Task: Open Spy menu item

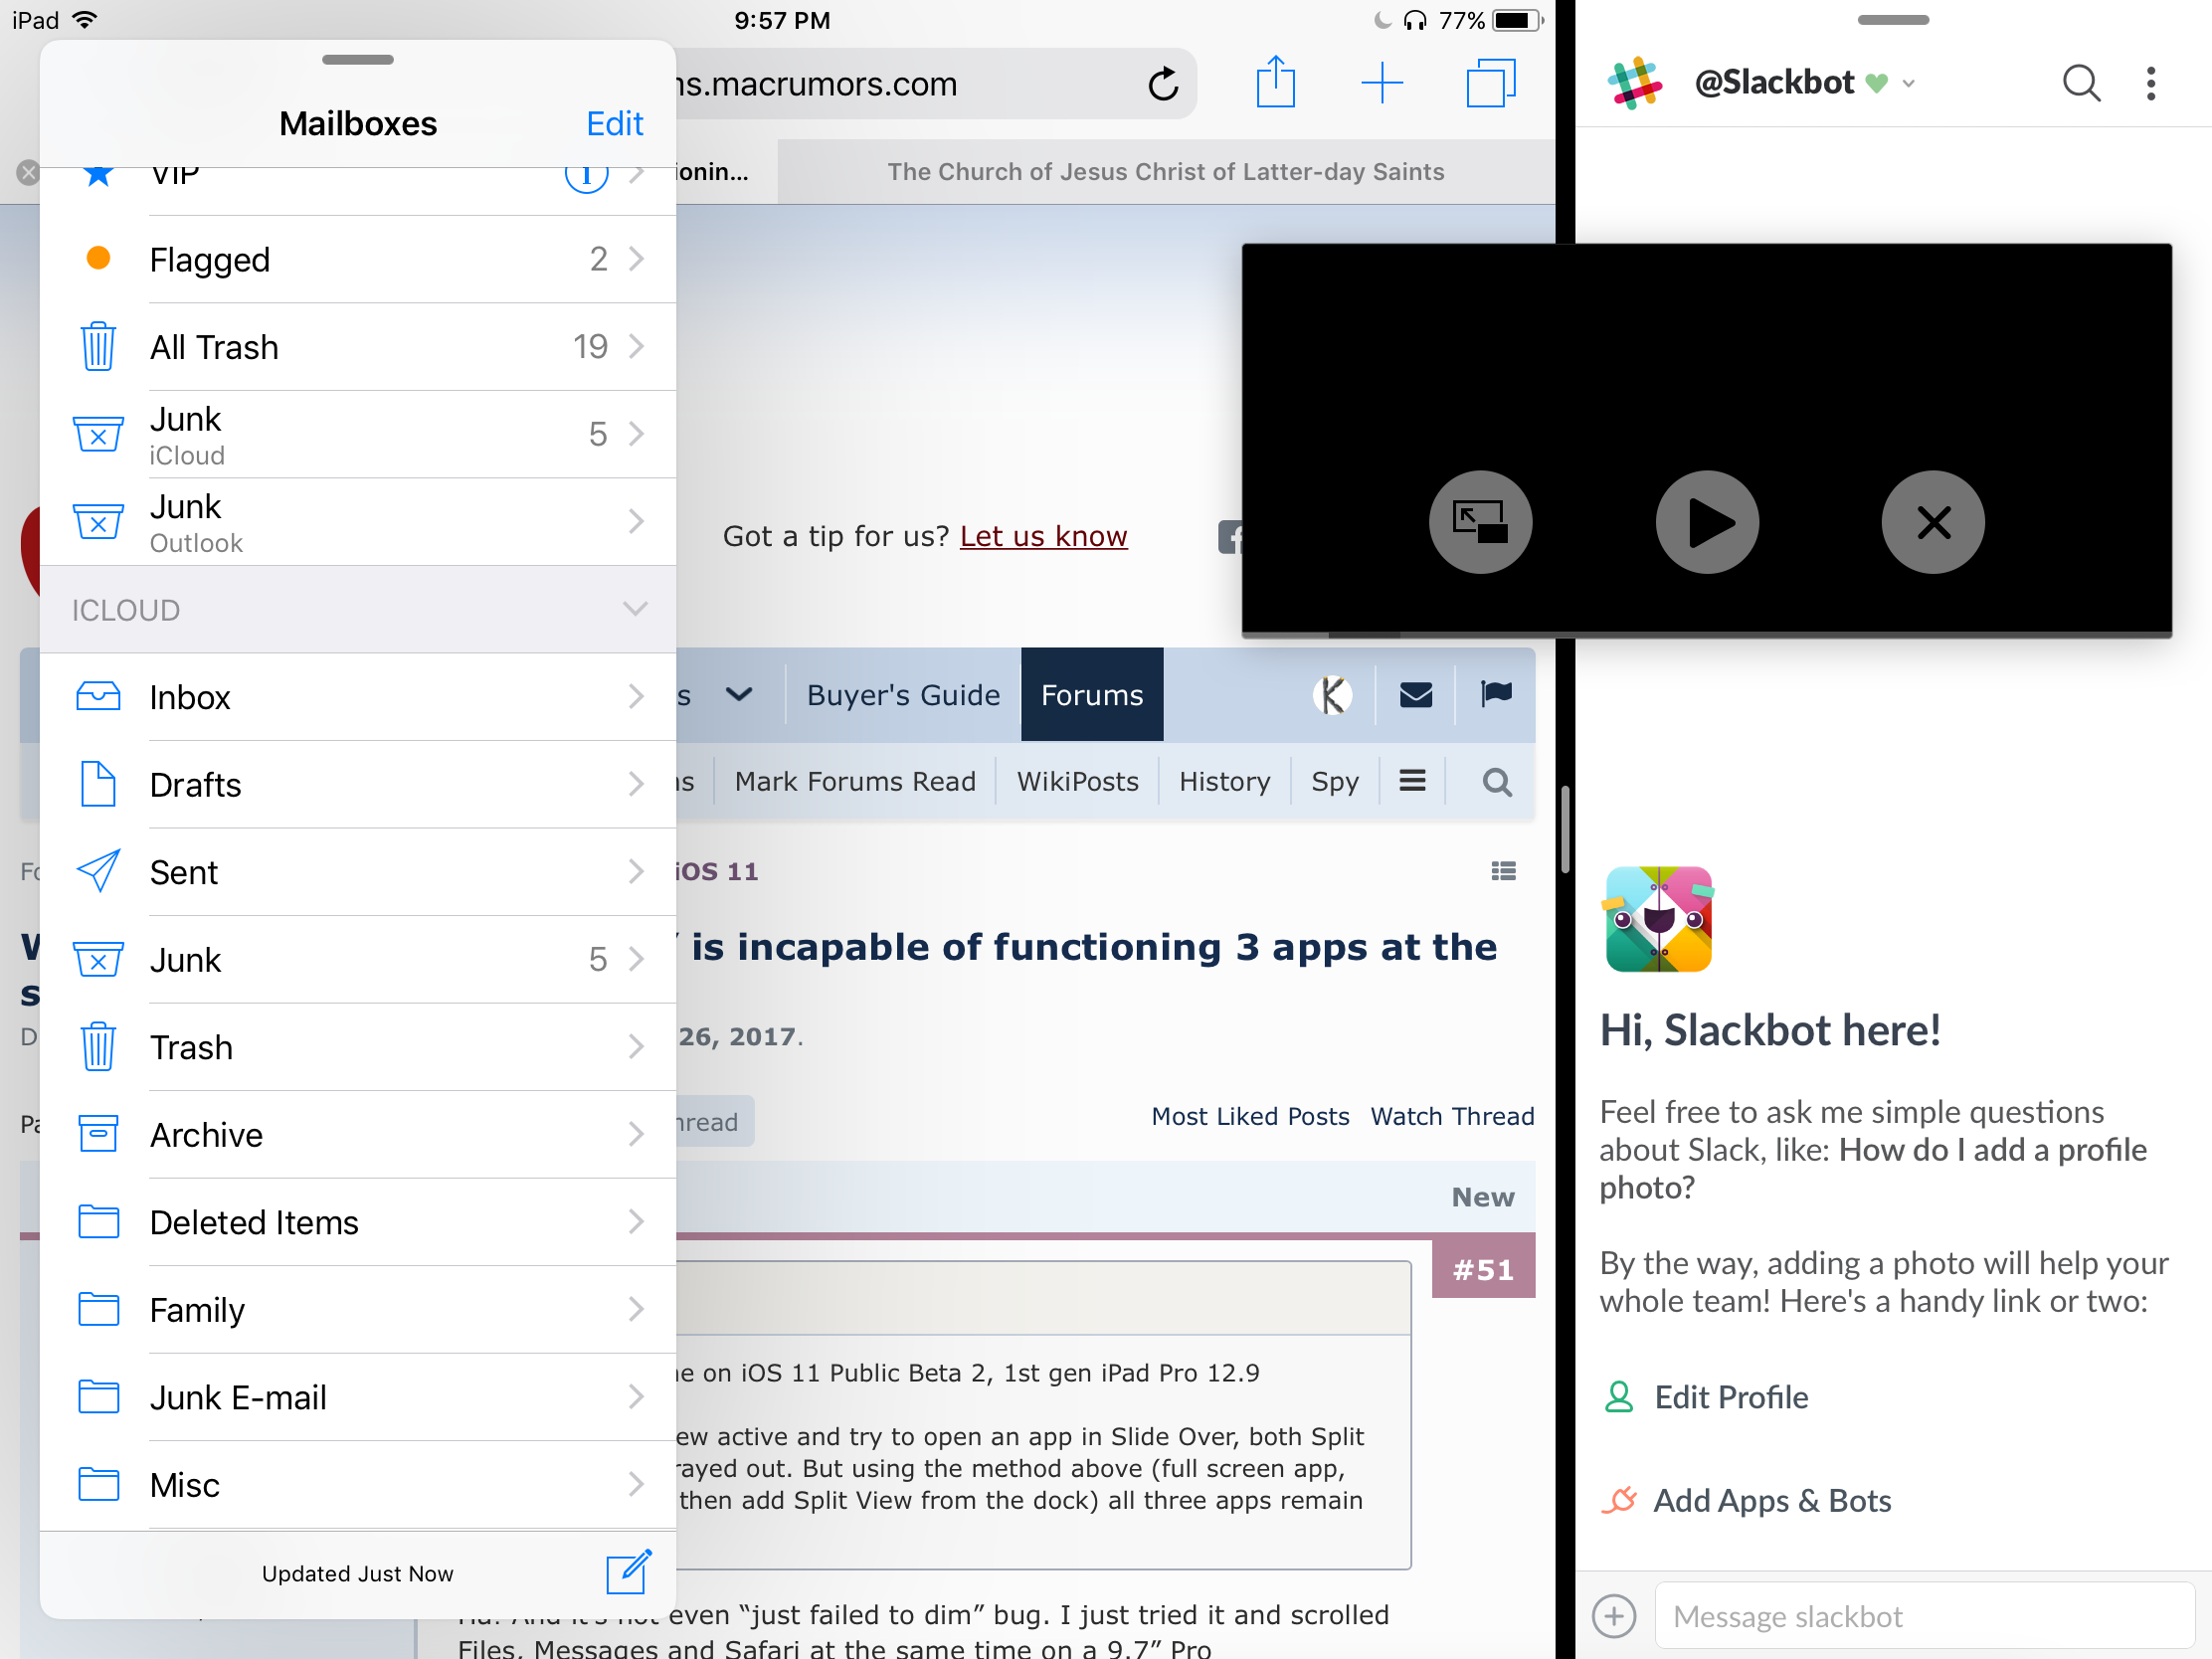Action: 1334,782
